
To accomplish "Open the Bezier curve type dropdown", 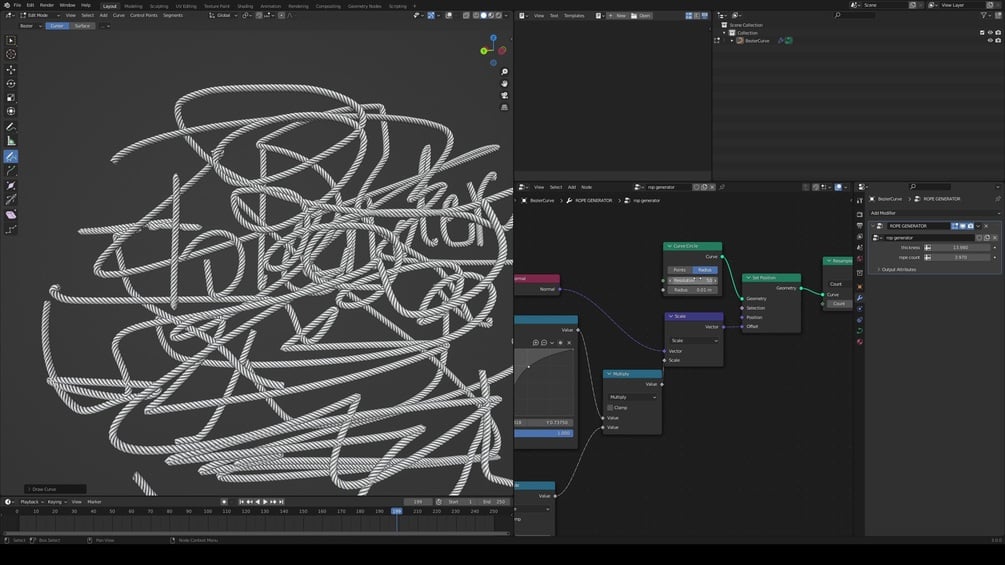I will tap(29, 26).
